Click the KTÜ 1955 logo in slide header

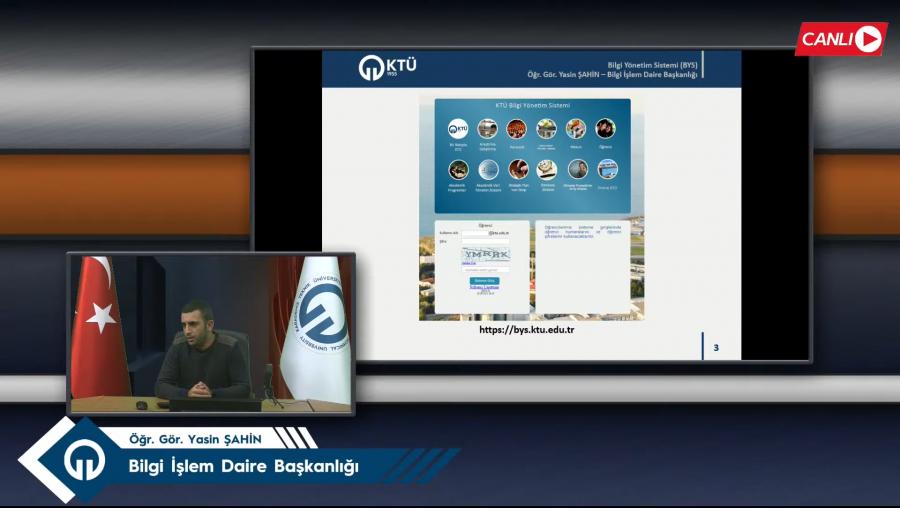[x=387, y=68]
